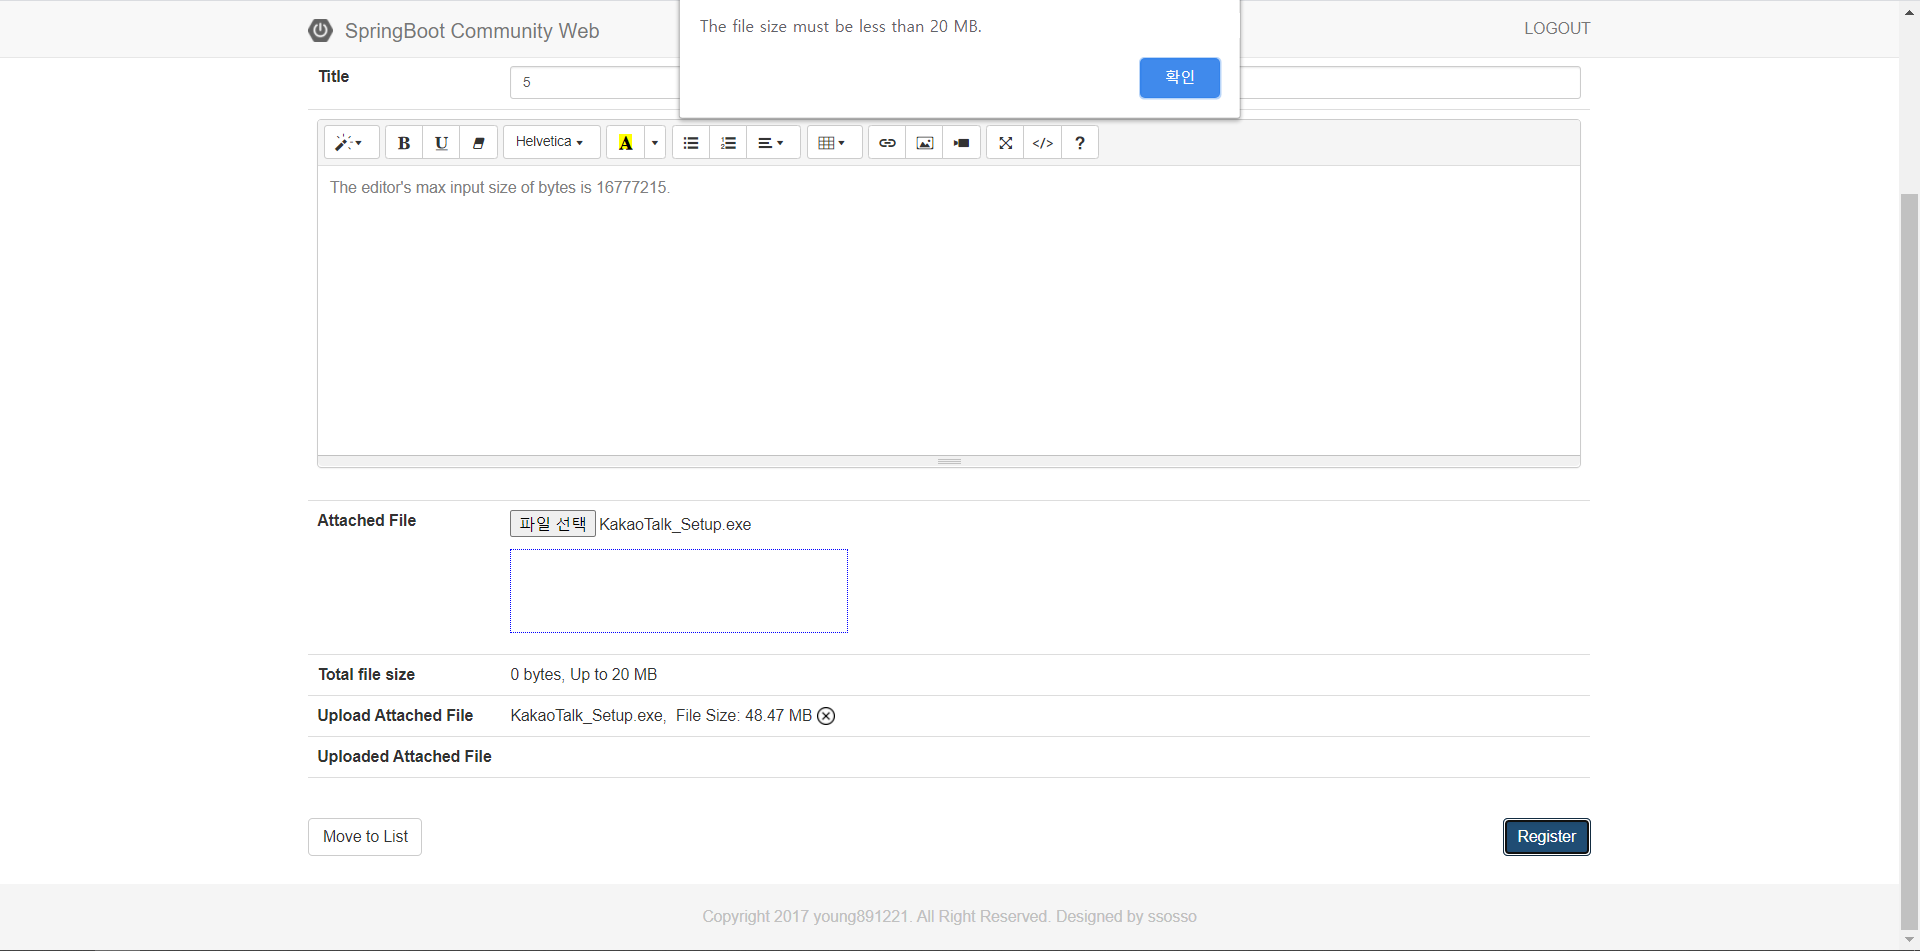
Task: Click the insert picture icon
Action: 925,143
